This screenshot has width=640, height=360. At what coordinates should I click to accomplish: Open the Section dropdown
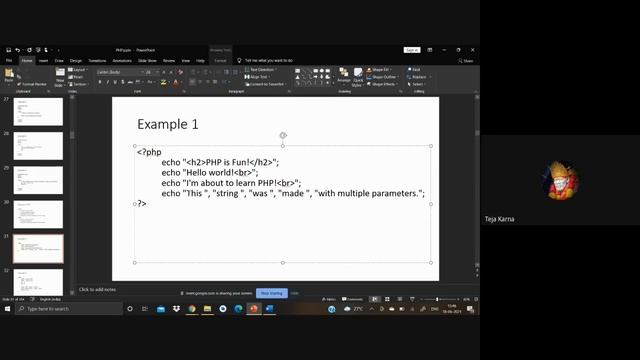tap(78, 84)
